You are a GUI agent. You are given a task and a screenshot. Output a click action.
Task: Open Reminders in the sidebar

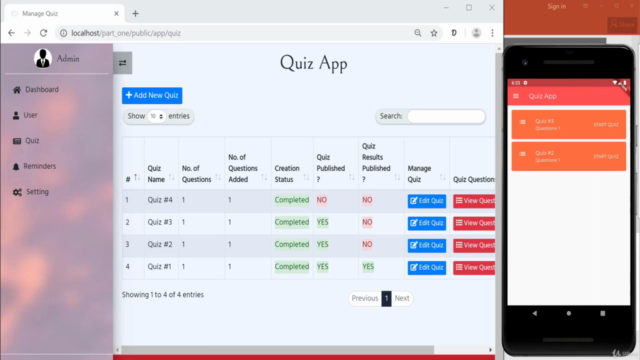[34, 166]
